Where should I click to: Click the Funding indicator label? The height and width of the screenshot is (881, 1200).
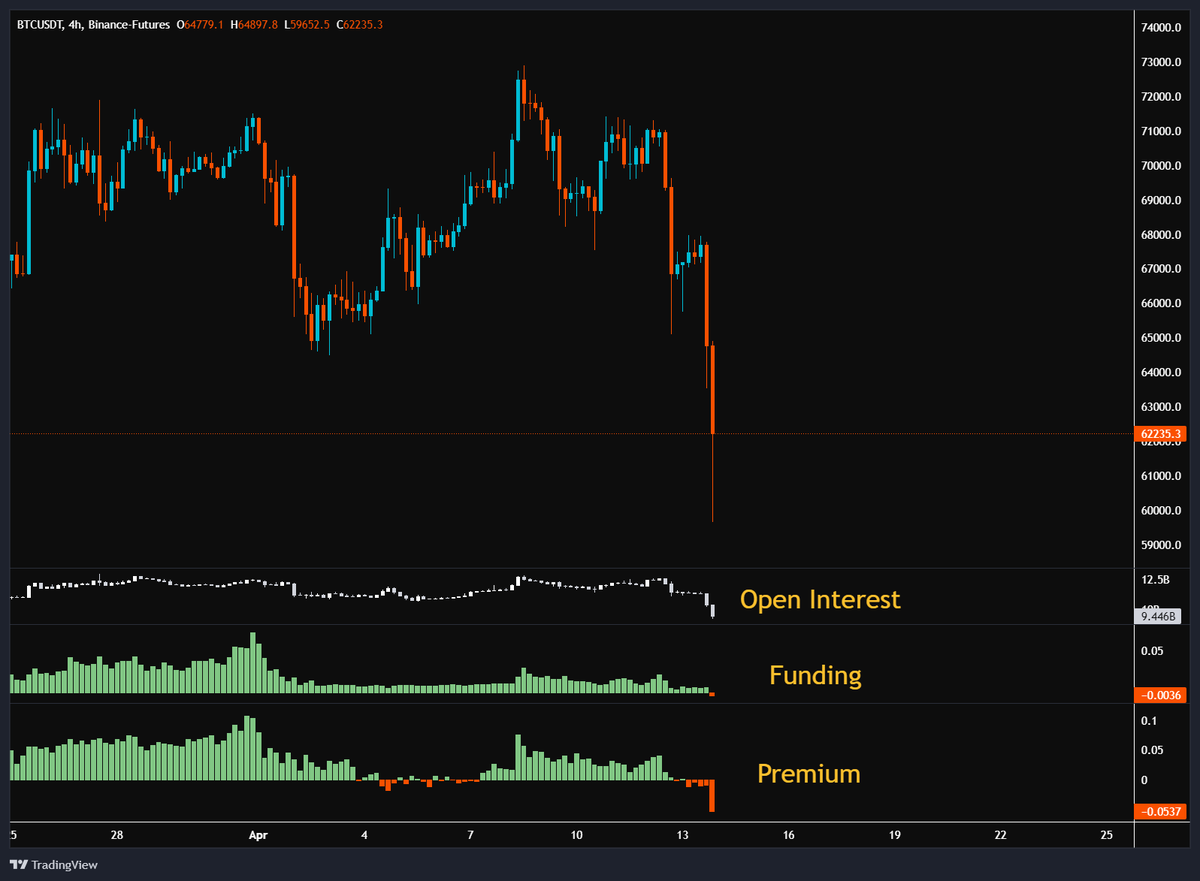[814, 675]
